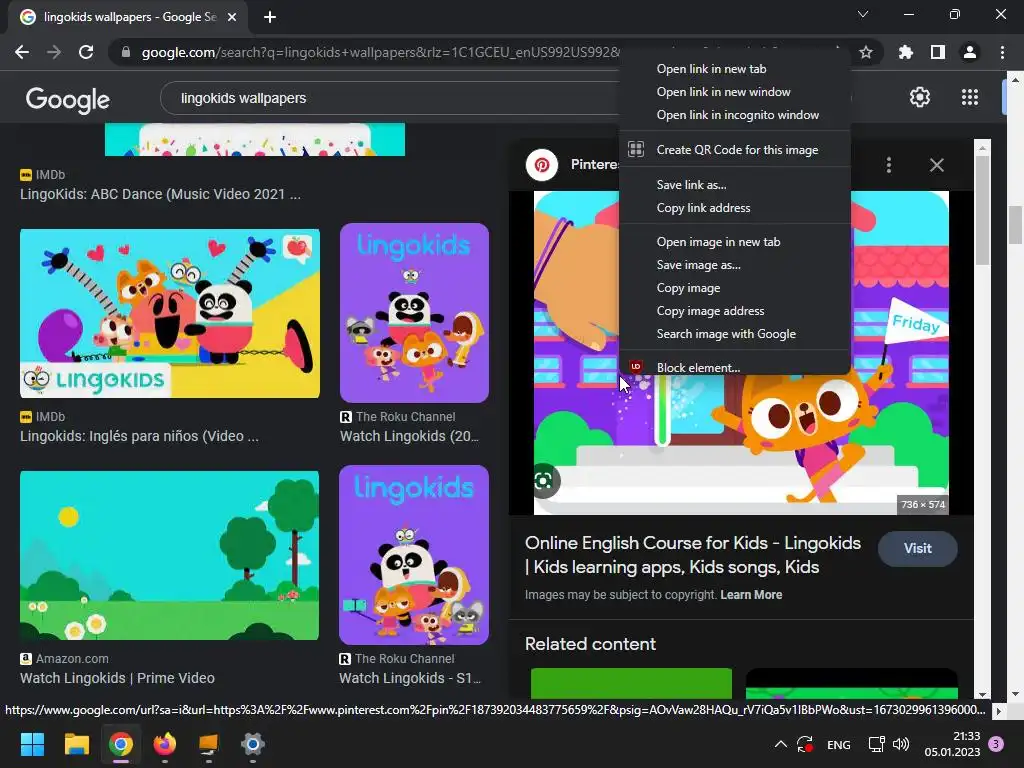Click the main page scrollbar thumb
This screenshot has width=1024, height=768.
pos(1015,224)
